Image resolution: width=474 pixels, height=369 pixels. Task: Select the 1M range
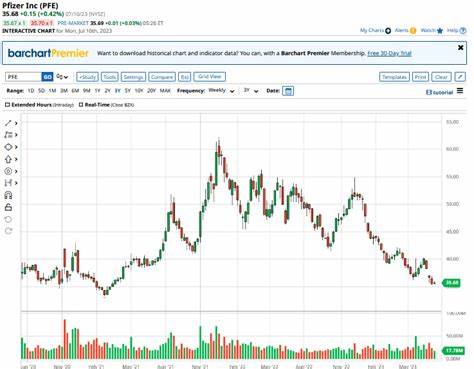[x=52, y=91]
